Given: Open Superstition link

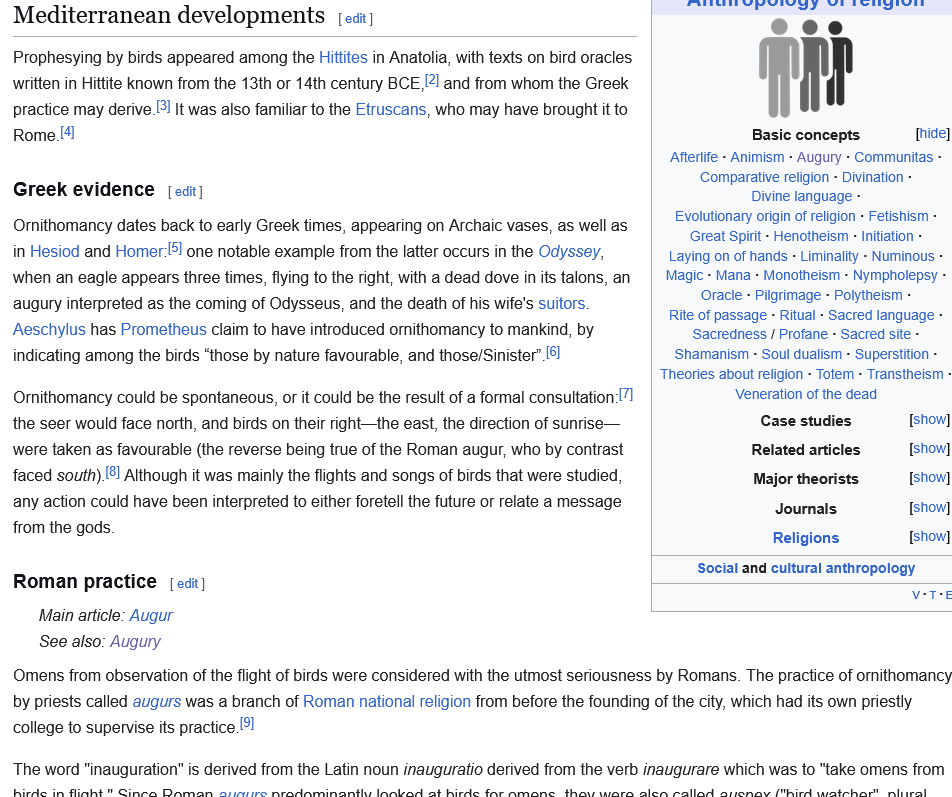Looking at the screenshot, I should tap(891, 354).
